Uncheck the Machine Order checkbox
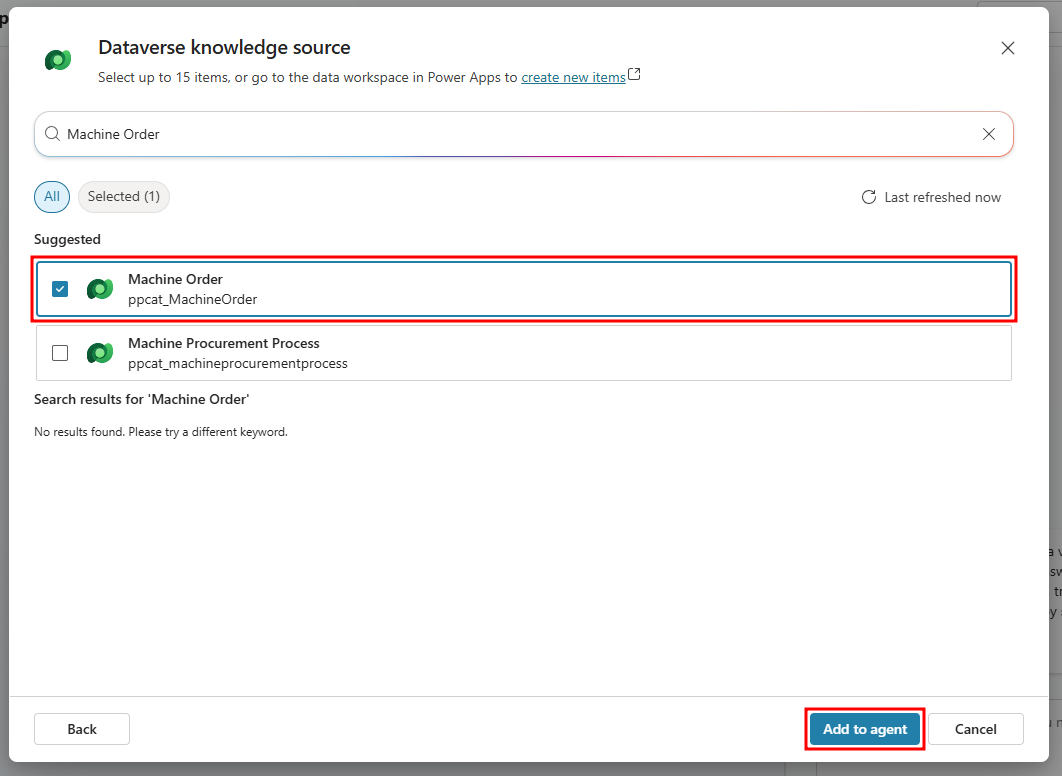The width and height of the screenshot is (1062, 776). click(60, 289)
